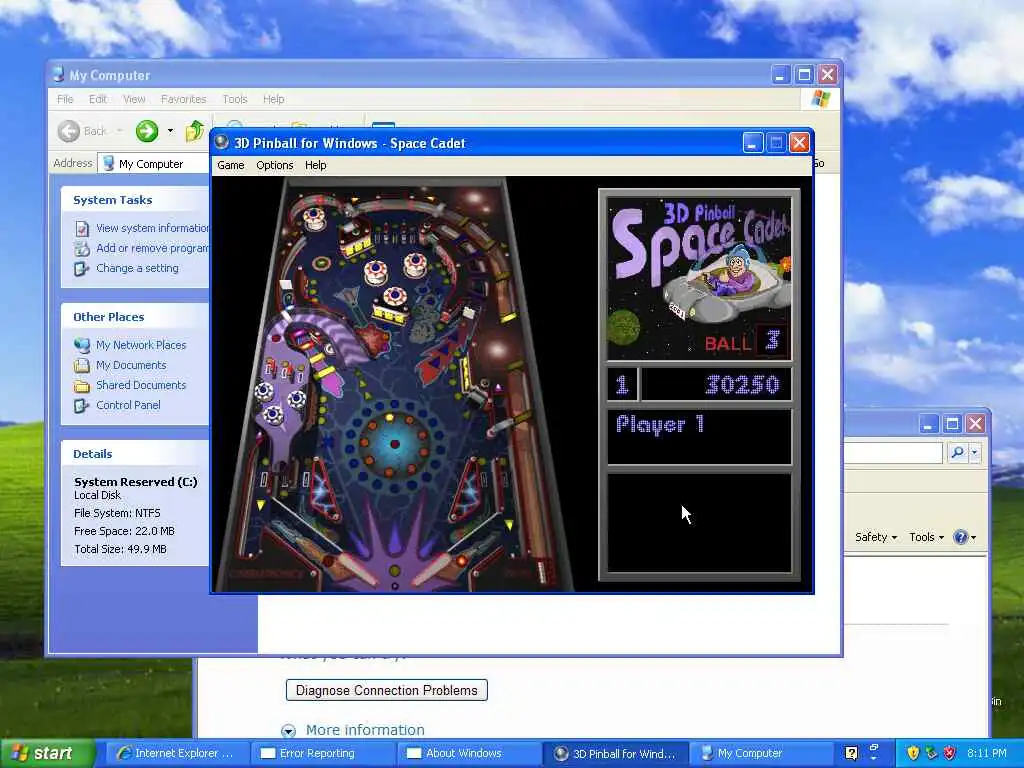Open the Game menu in 3D Pinball
This screenshot has width=1024, height=768.
231,165
